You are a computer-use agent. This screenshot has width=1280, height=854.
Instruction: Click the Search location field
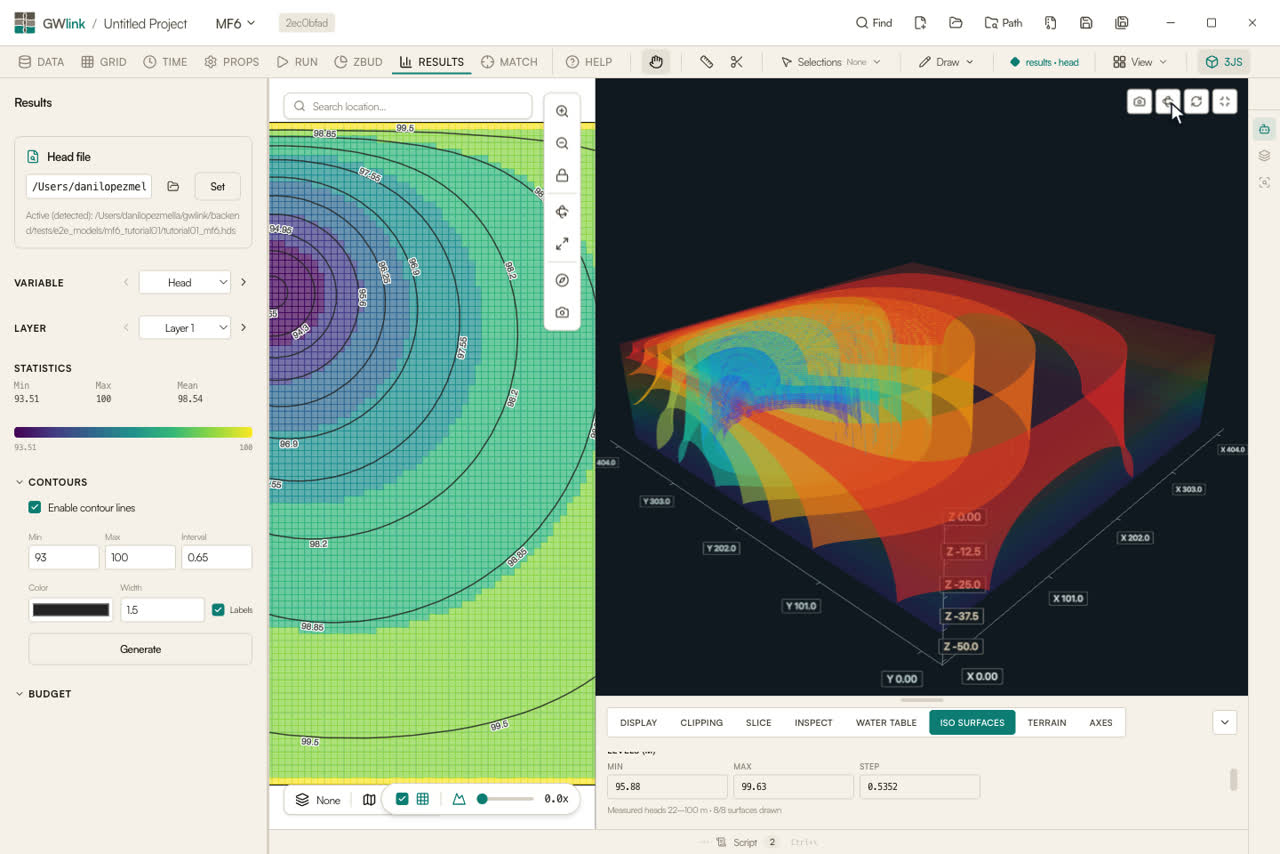tap(408, 106)
